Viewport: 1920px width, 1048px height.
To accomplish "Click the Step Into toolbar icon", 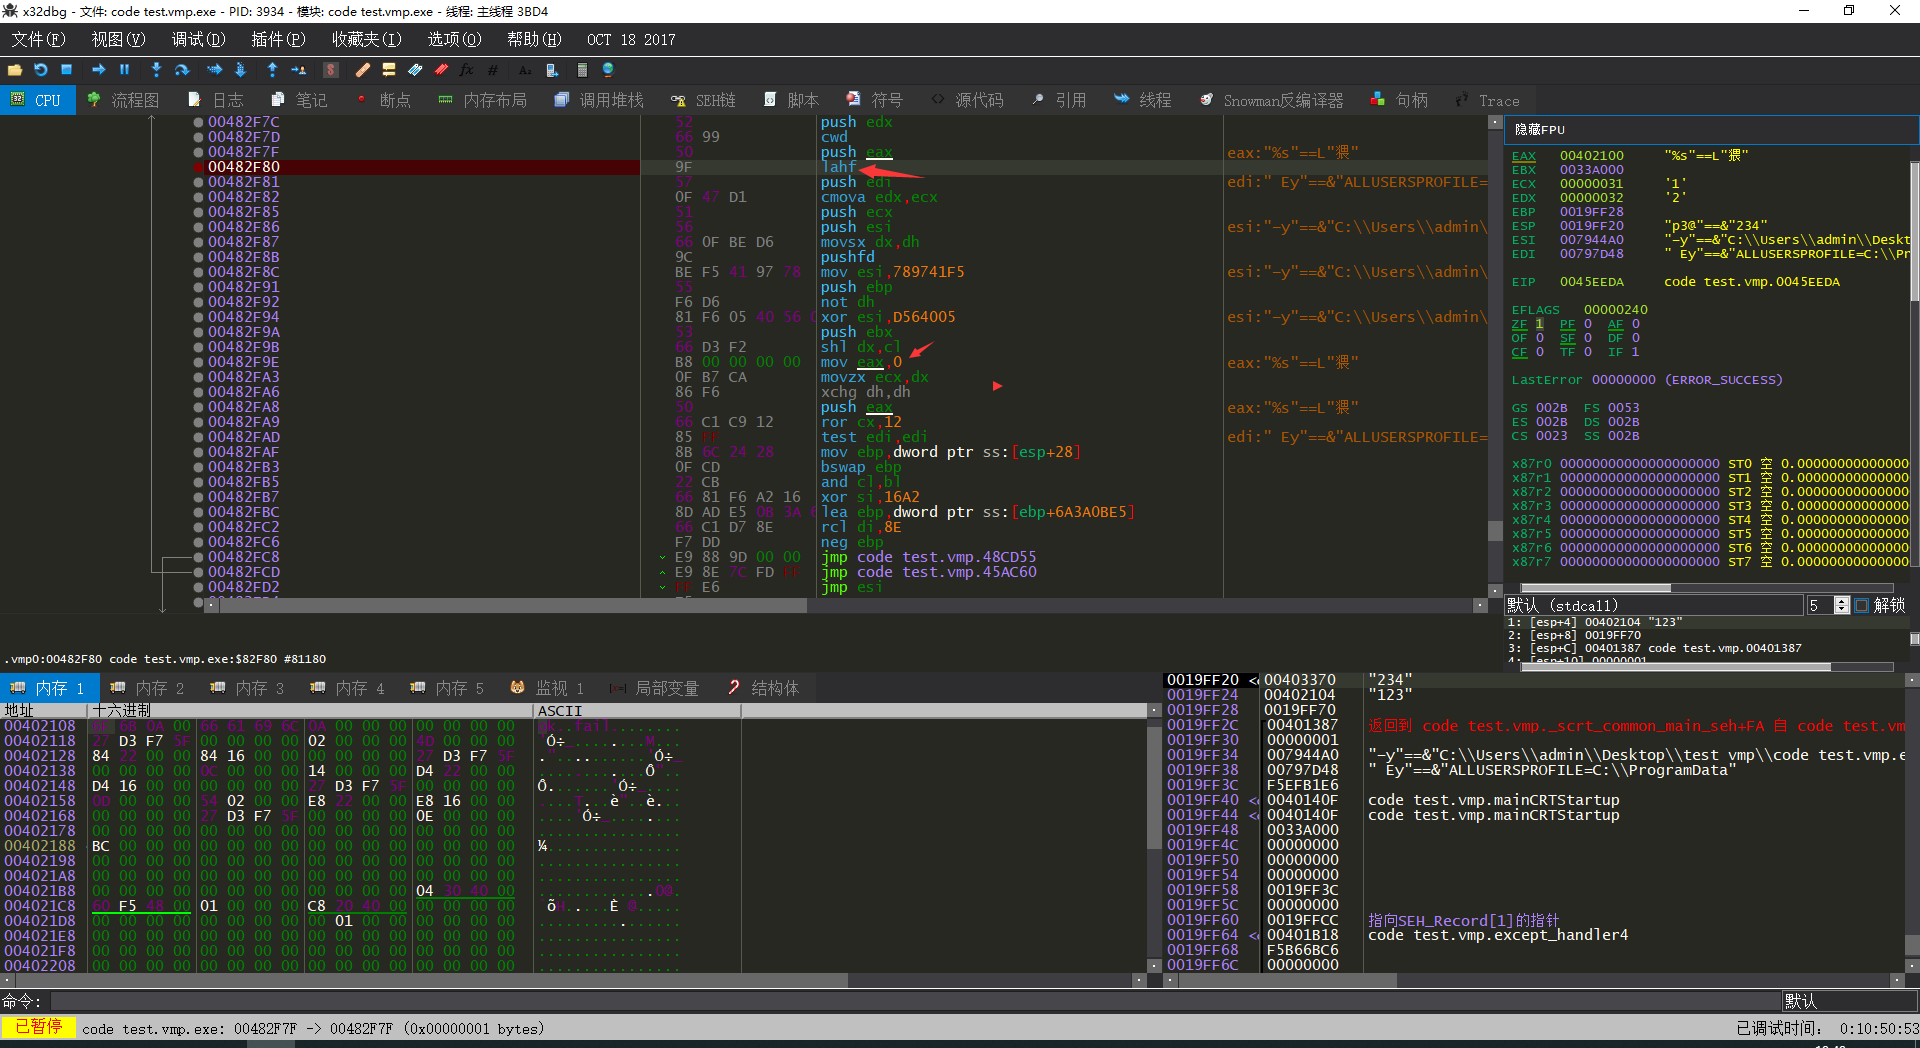I will point(156,70).
